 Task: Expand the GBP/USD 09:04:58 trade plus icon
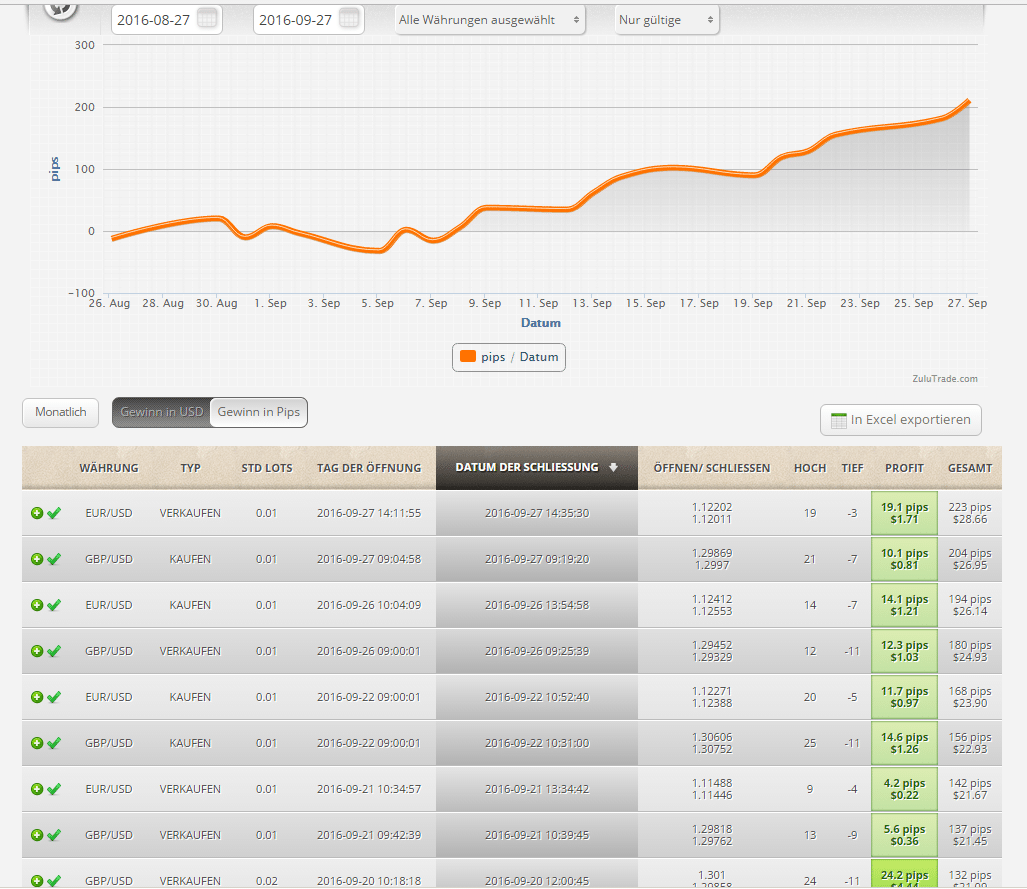point(37,559)
